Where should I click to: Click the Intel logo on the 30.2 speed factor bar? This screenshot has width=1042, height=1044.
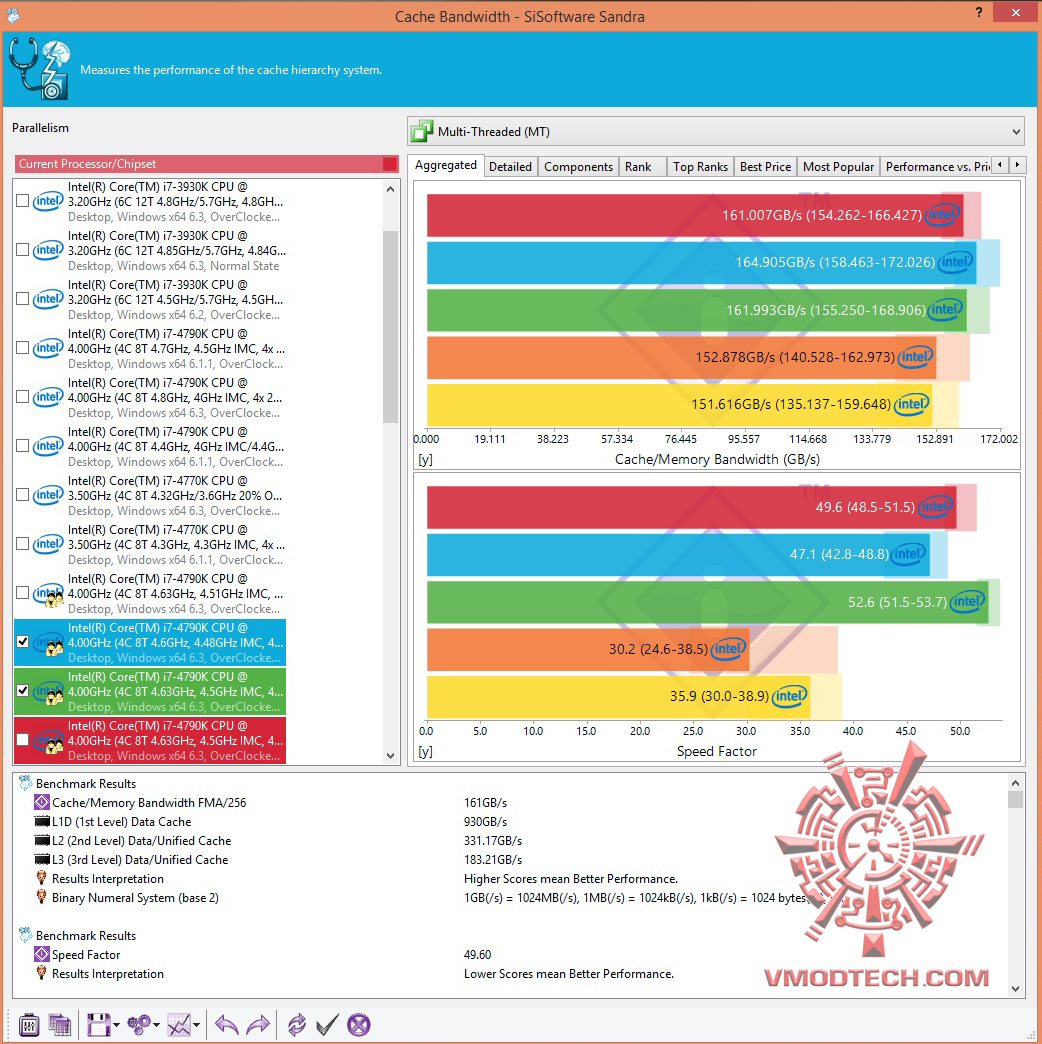coord(728,649)
